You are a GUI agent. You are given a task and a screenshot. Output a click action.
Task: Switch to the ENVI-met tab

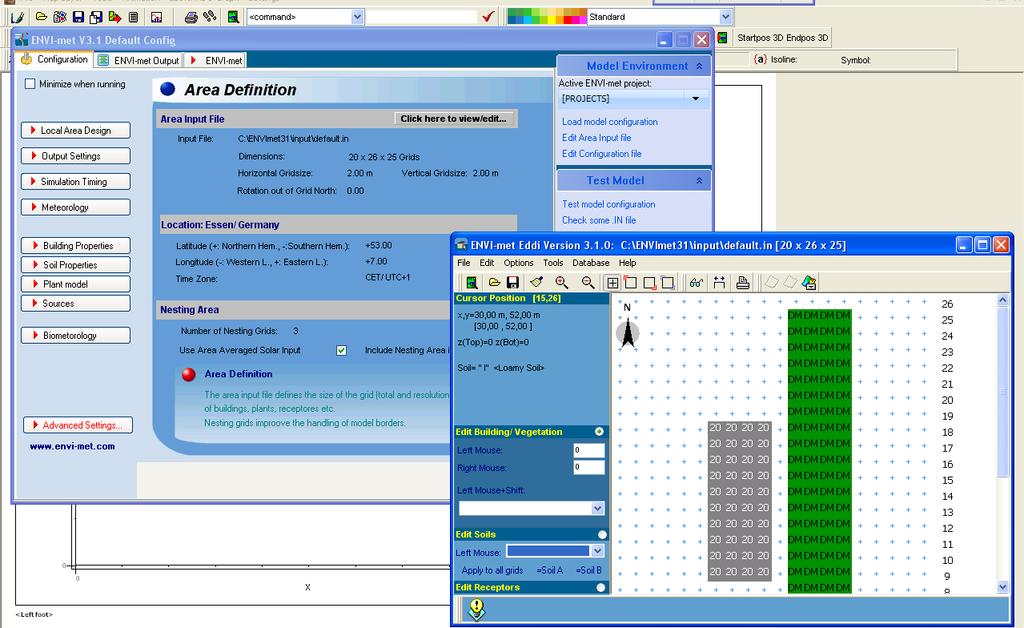pyautogui.click(x=216, y=60)
